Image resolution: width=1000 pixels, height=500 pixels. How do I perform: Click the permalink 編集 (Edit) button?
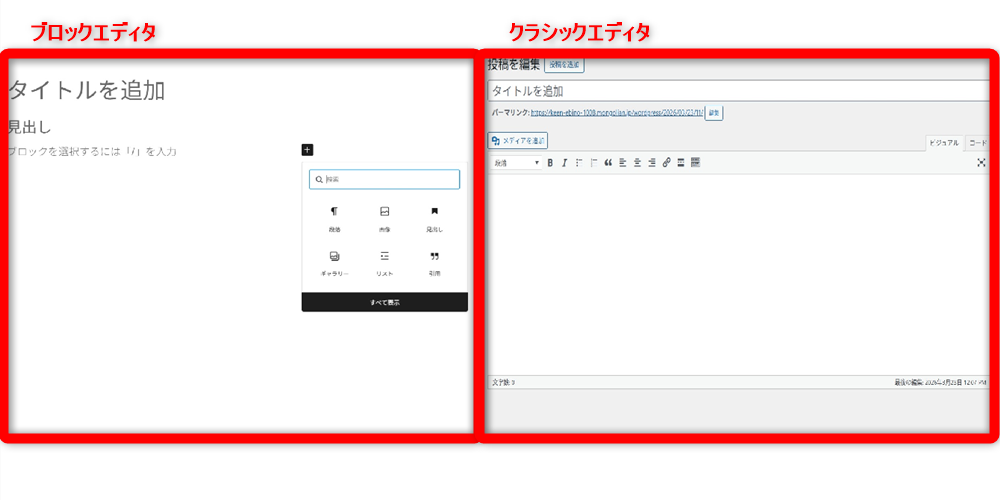click(x=714, y=113)
